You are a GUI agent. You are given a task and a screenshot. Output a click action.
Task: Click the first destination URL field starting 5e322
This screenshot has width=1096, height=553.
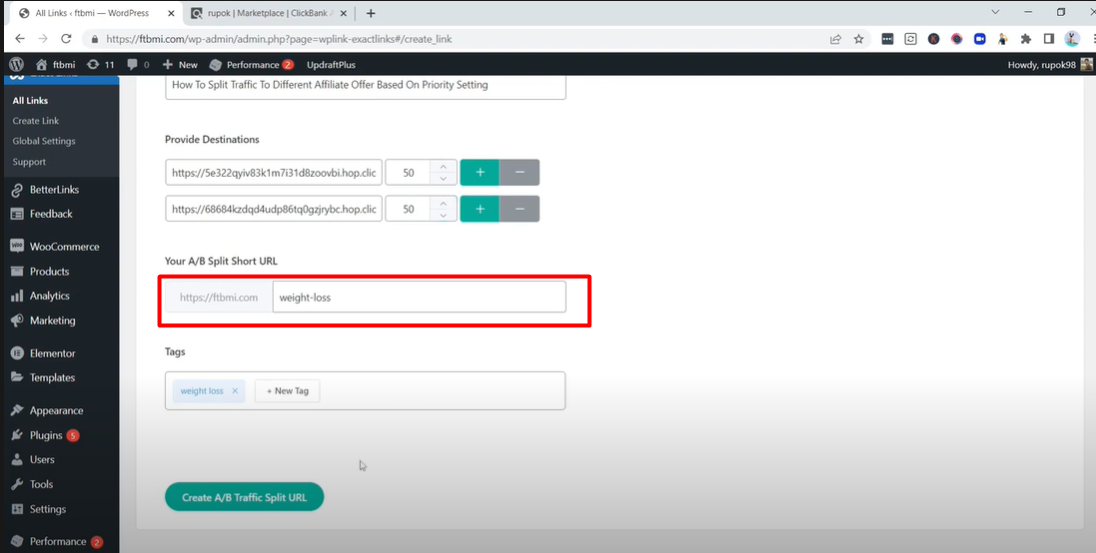tap(274, 173)
